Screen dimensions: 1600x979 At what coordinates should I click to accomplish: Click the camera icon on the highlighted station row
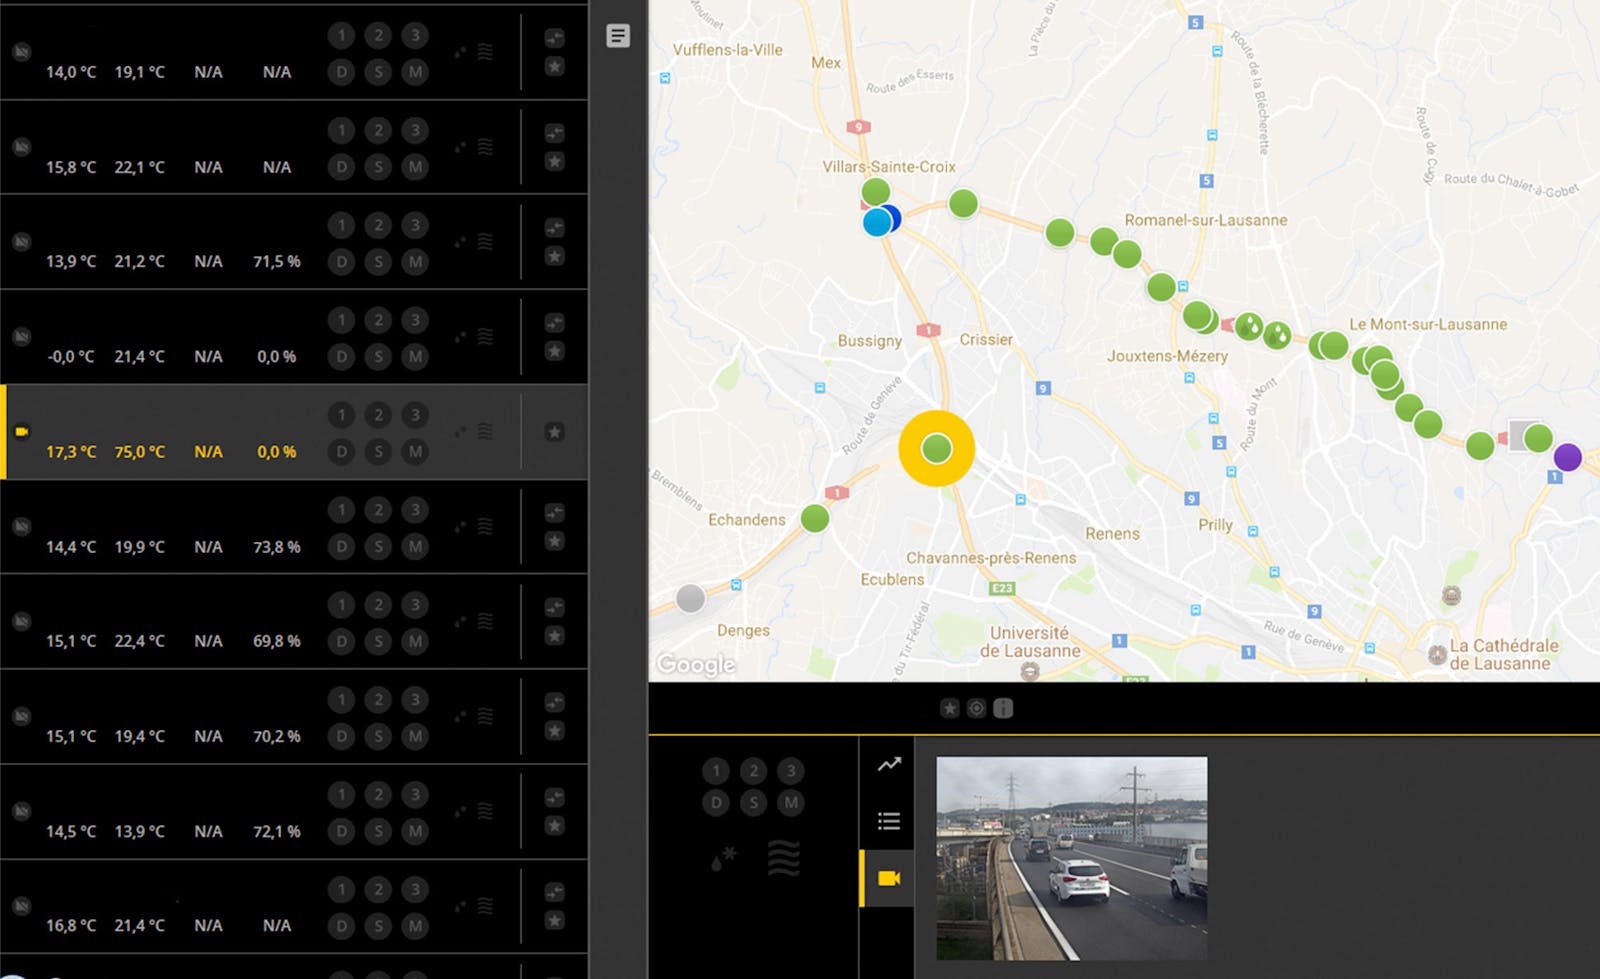(x=21, y=431)
